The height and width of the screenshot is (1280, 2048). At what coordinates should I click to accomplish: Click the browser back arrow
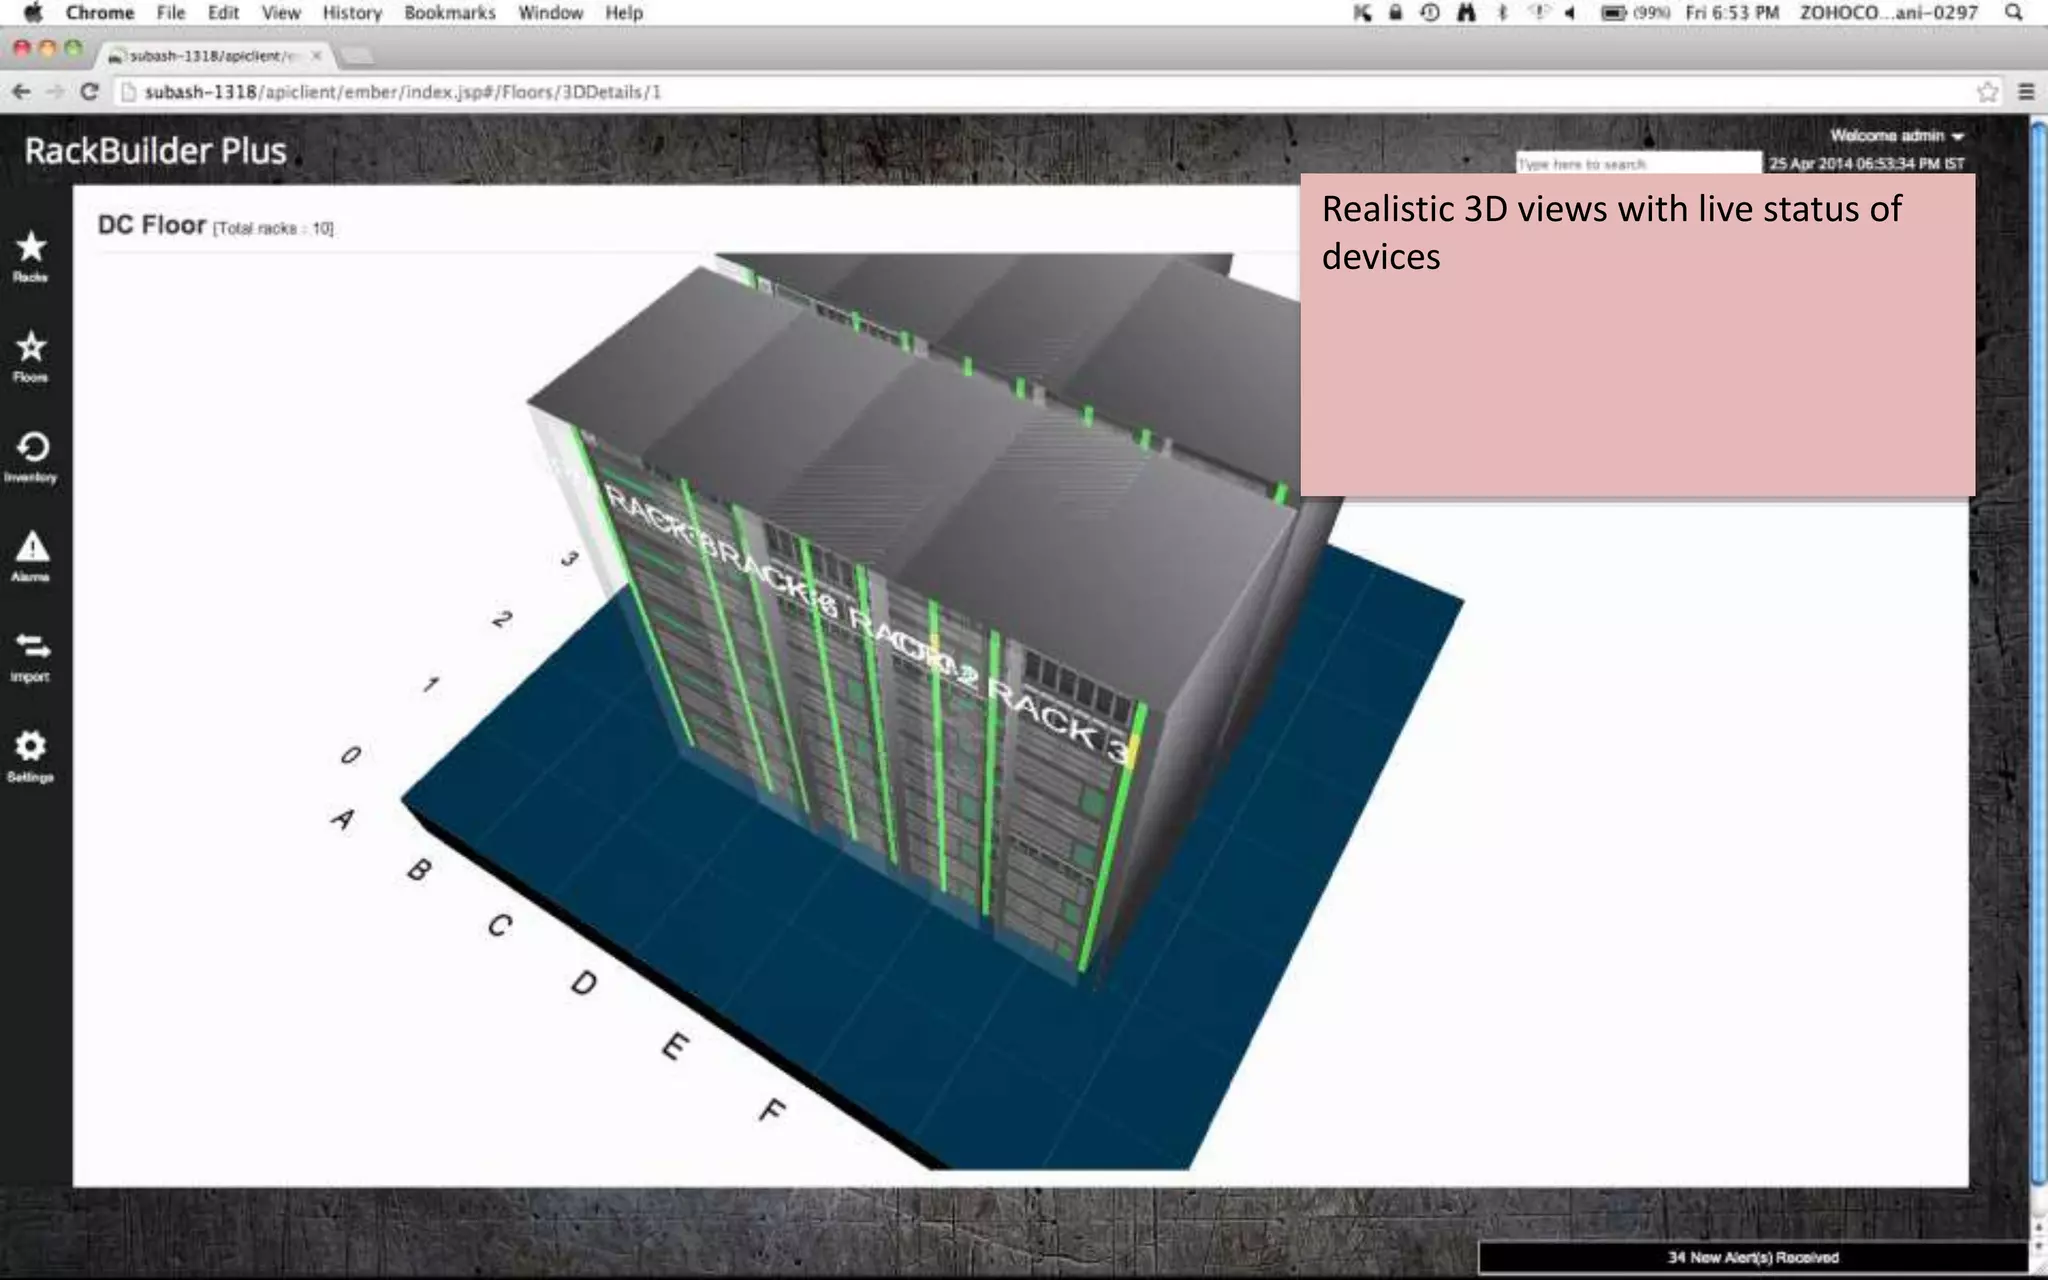click(x=21, y=92)
